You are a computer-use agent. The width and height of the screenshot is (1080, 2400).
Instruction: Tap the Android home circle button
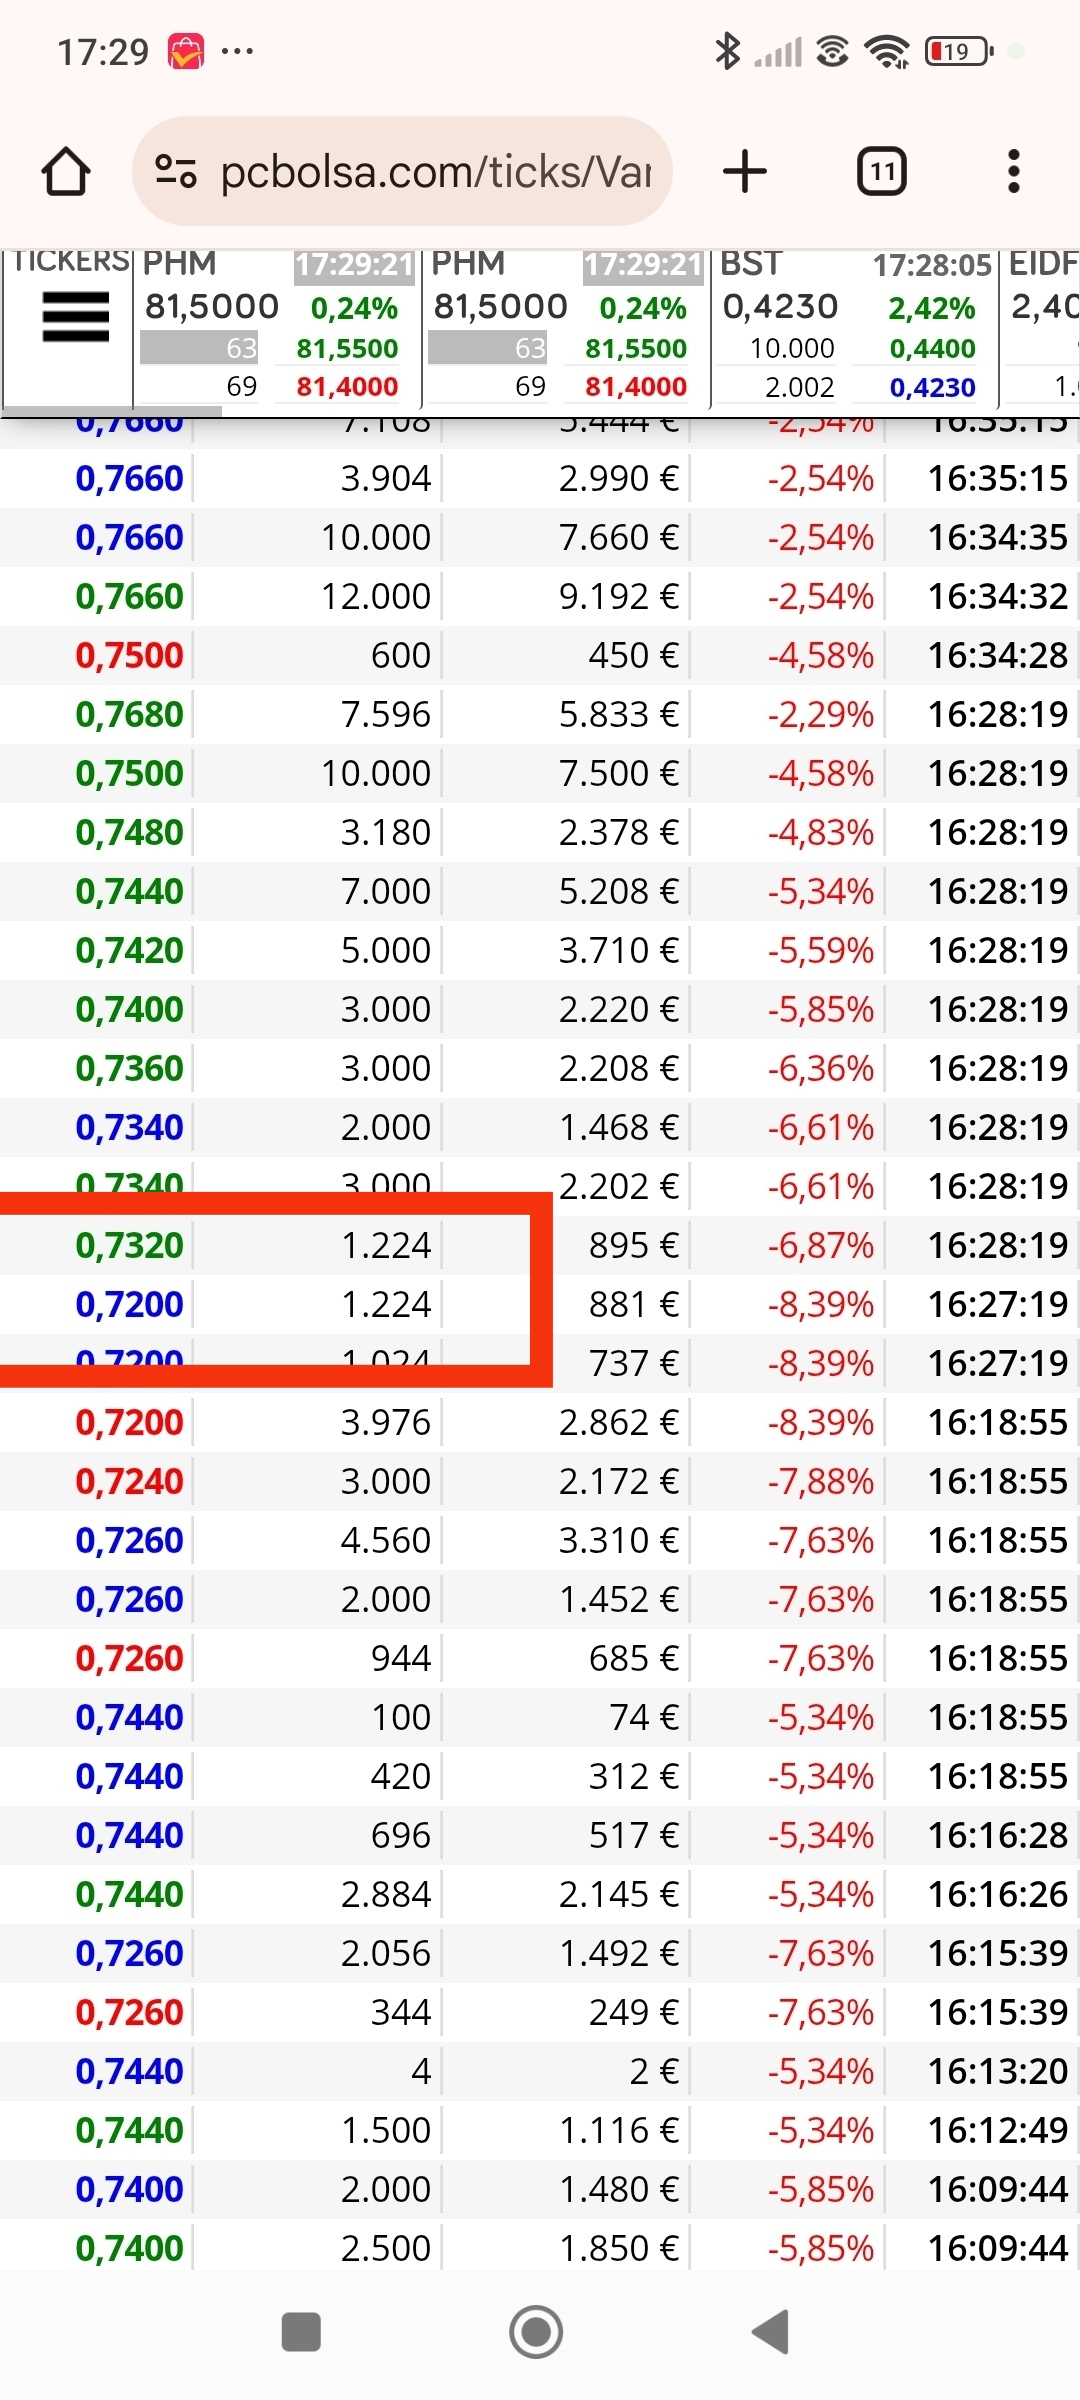(x=536, y=2332)
